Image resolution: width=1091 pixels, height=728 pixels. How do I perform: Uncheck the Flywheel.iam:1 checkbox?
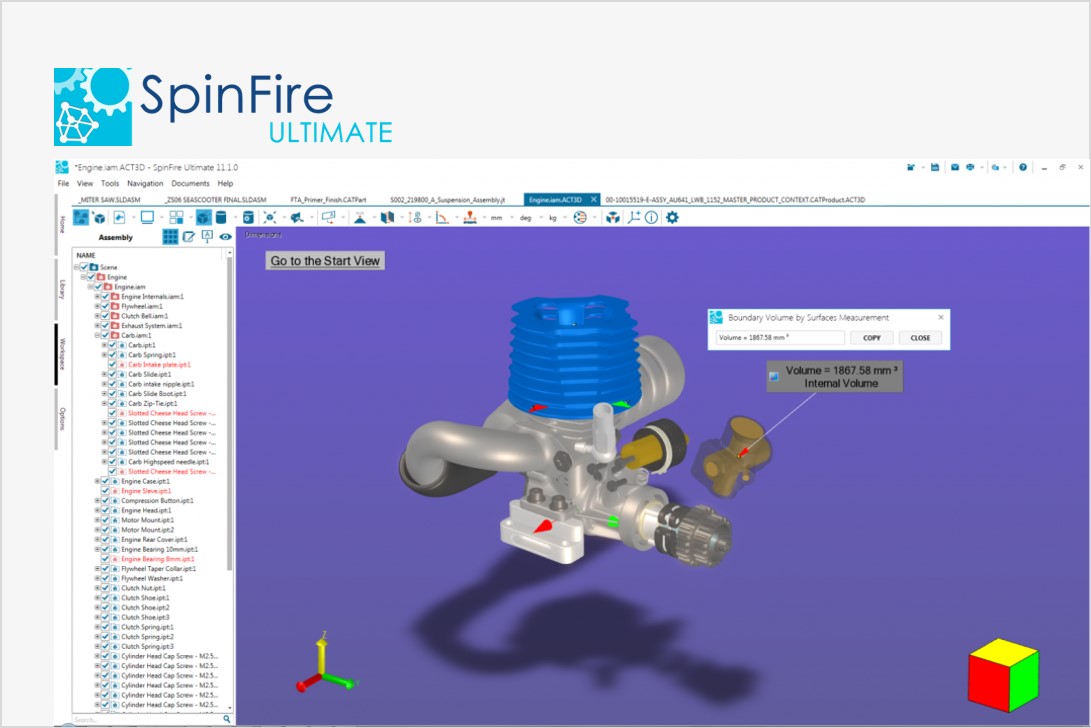pyautogui.click(x=105, y=306)
